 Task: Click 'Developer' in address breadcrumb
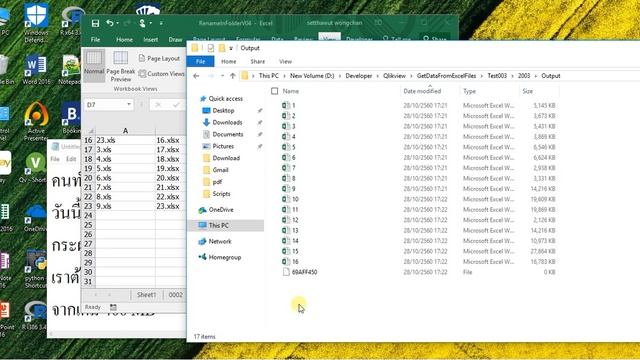point(359,76)
